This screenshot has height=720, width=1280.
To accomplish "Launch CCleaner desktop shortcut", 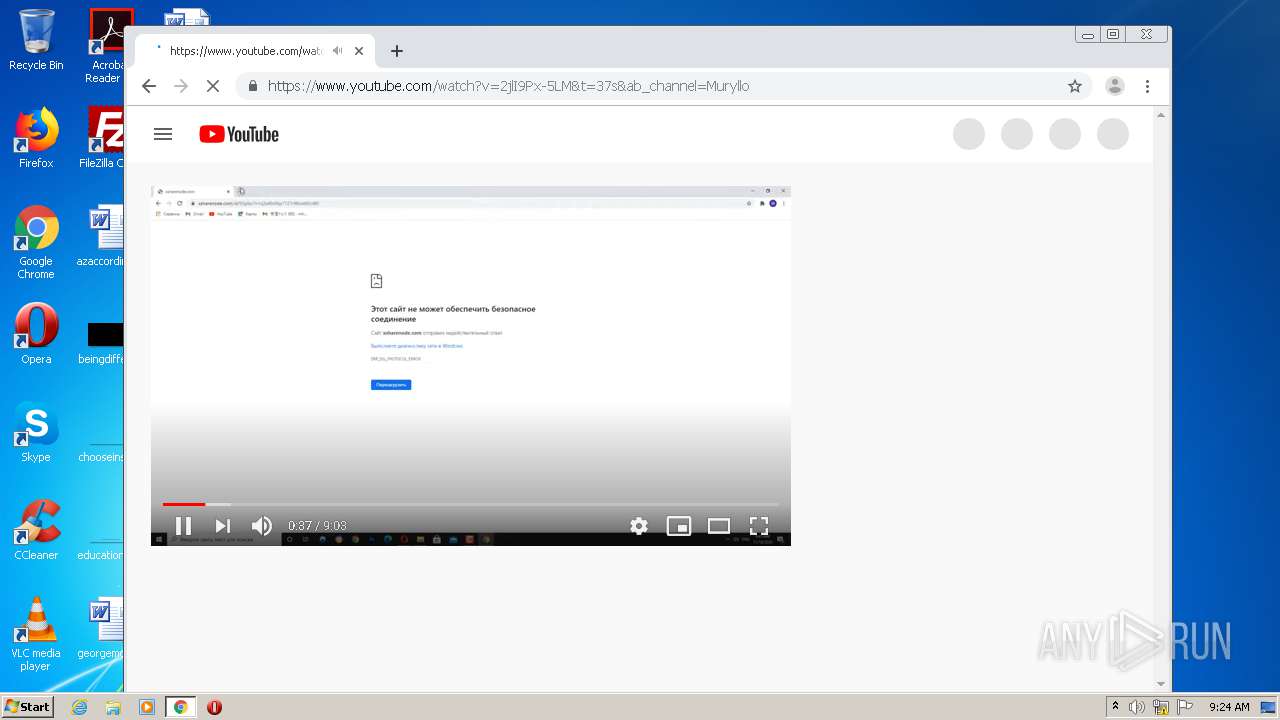I will tap(36, 529).
